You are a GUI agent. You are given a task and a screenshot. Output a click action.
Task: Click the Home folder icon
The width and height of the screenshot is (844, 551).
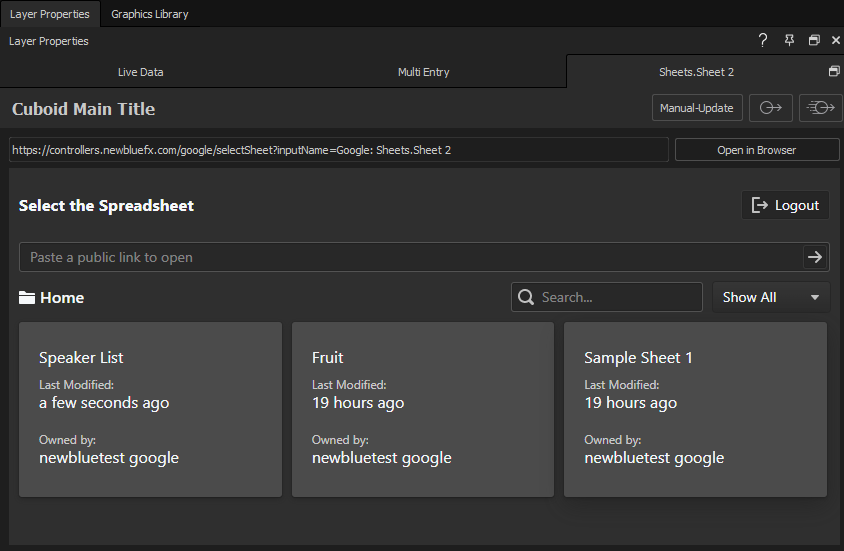(x=27, y=298)
